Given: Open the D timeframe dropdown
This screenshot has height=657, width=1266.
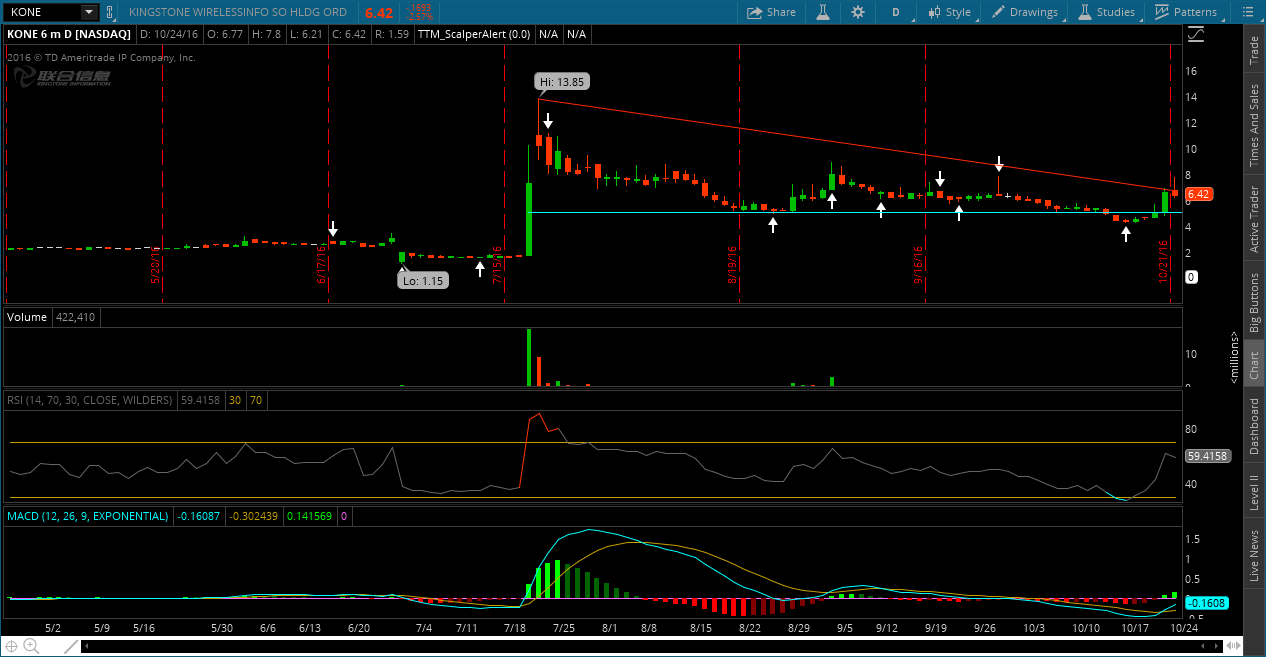Looking at the screenshot, I should pos(896,12).
